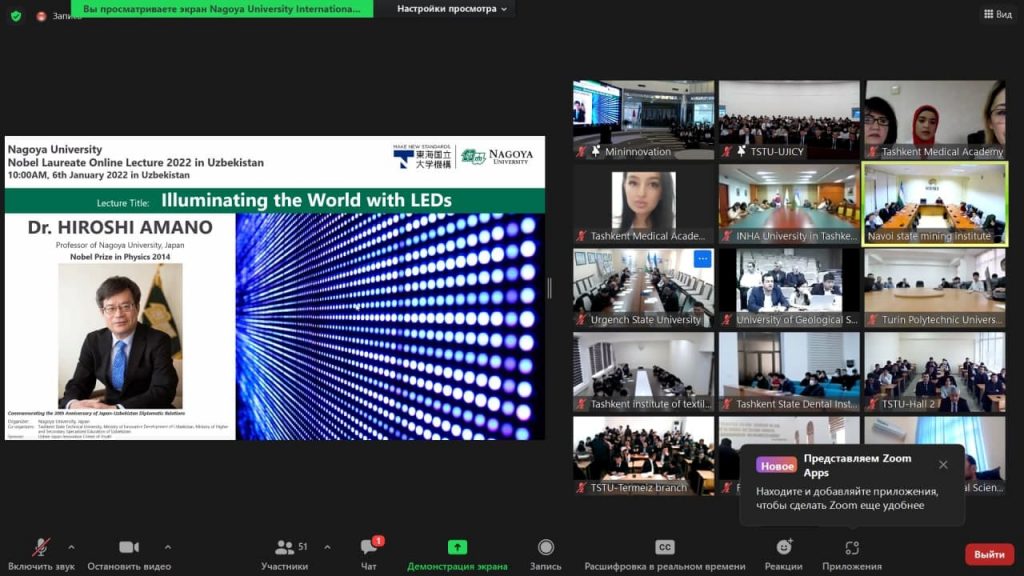The height and width of the screenshot is (576, 1024).
Task: Open the Participants panel icon
Action: pos(284,547)
